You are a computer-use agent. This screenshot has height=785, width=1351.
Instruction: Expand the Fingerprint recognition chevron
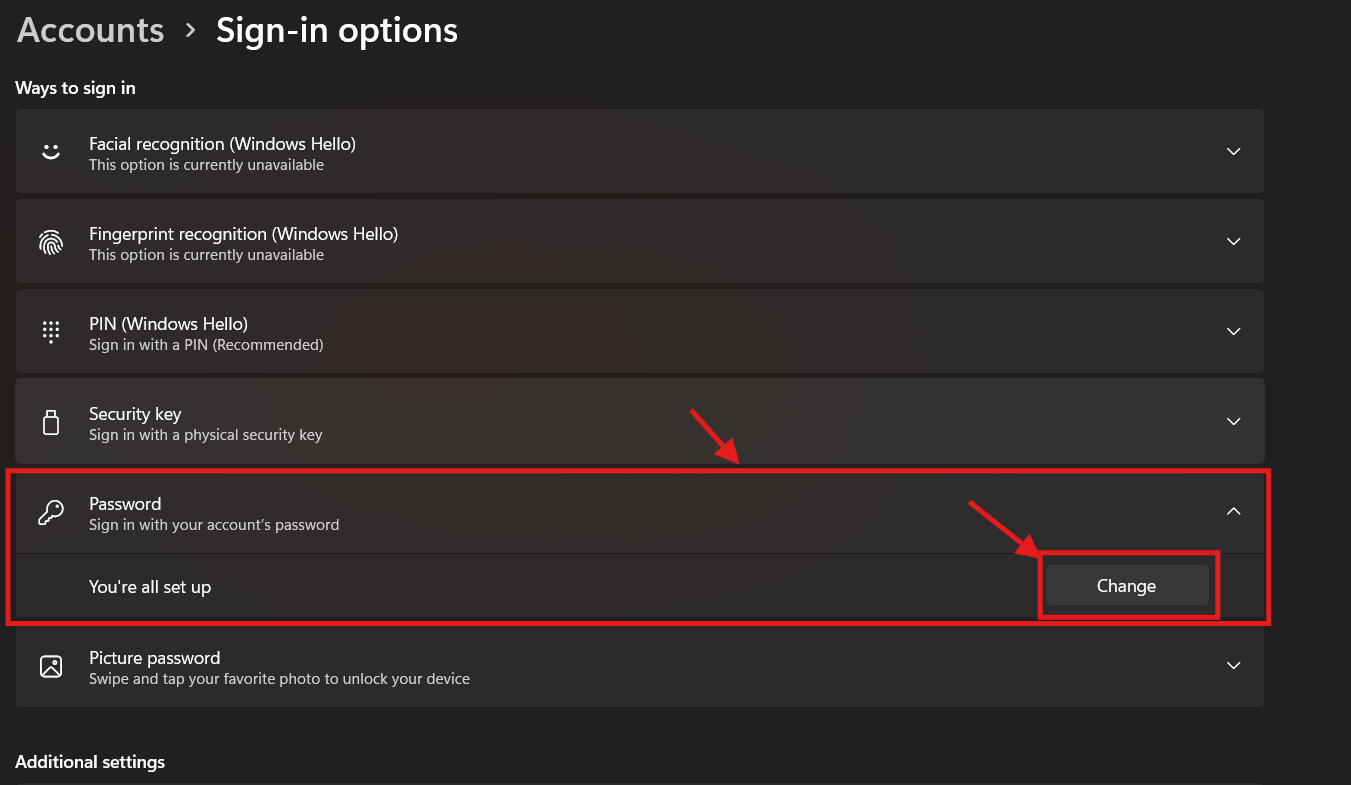pyautogui.click(x=1234, y=242)
